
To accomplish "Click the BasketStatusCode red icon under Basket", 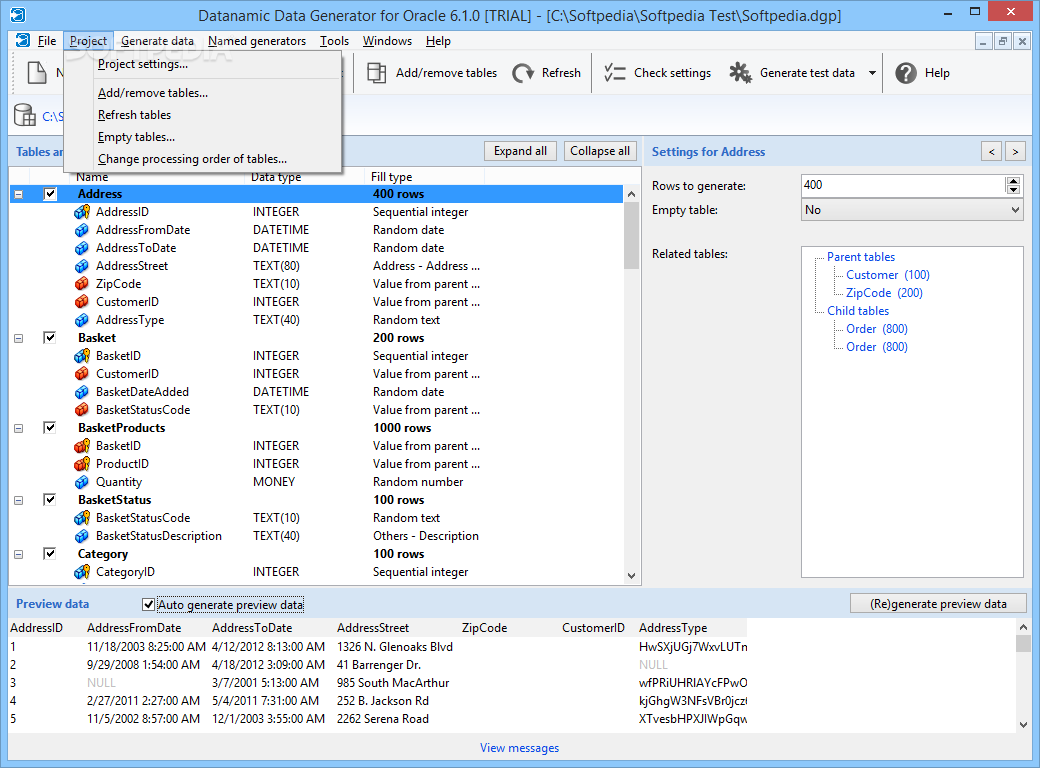I will pyautogui.click(x=82, y=410).
